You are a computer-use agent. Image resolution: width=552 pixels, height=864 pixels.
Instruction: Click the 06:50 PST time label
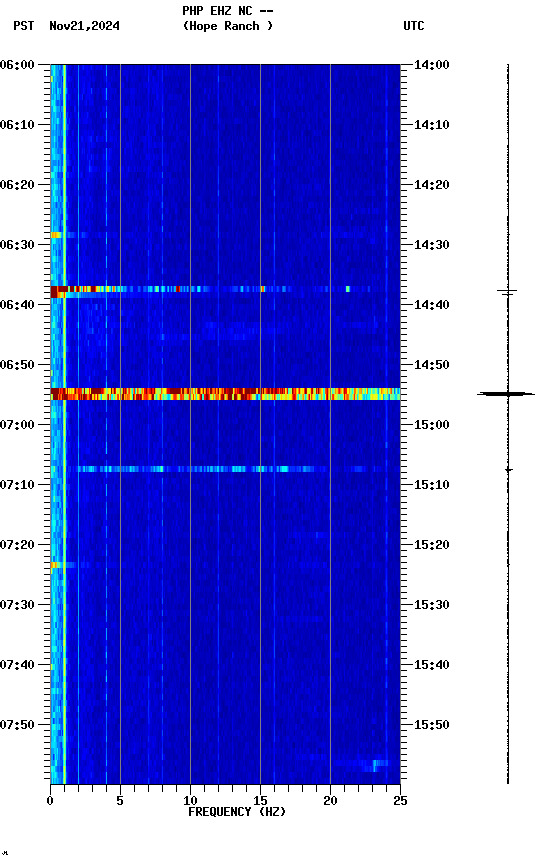coord(17,365)
